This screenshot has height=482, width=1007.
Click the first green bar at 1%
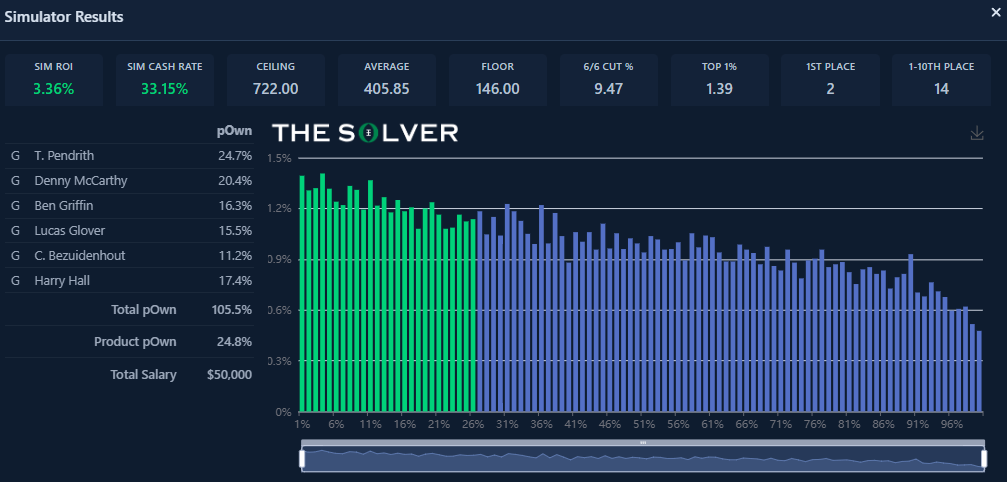point(302,293)
